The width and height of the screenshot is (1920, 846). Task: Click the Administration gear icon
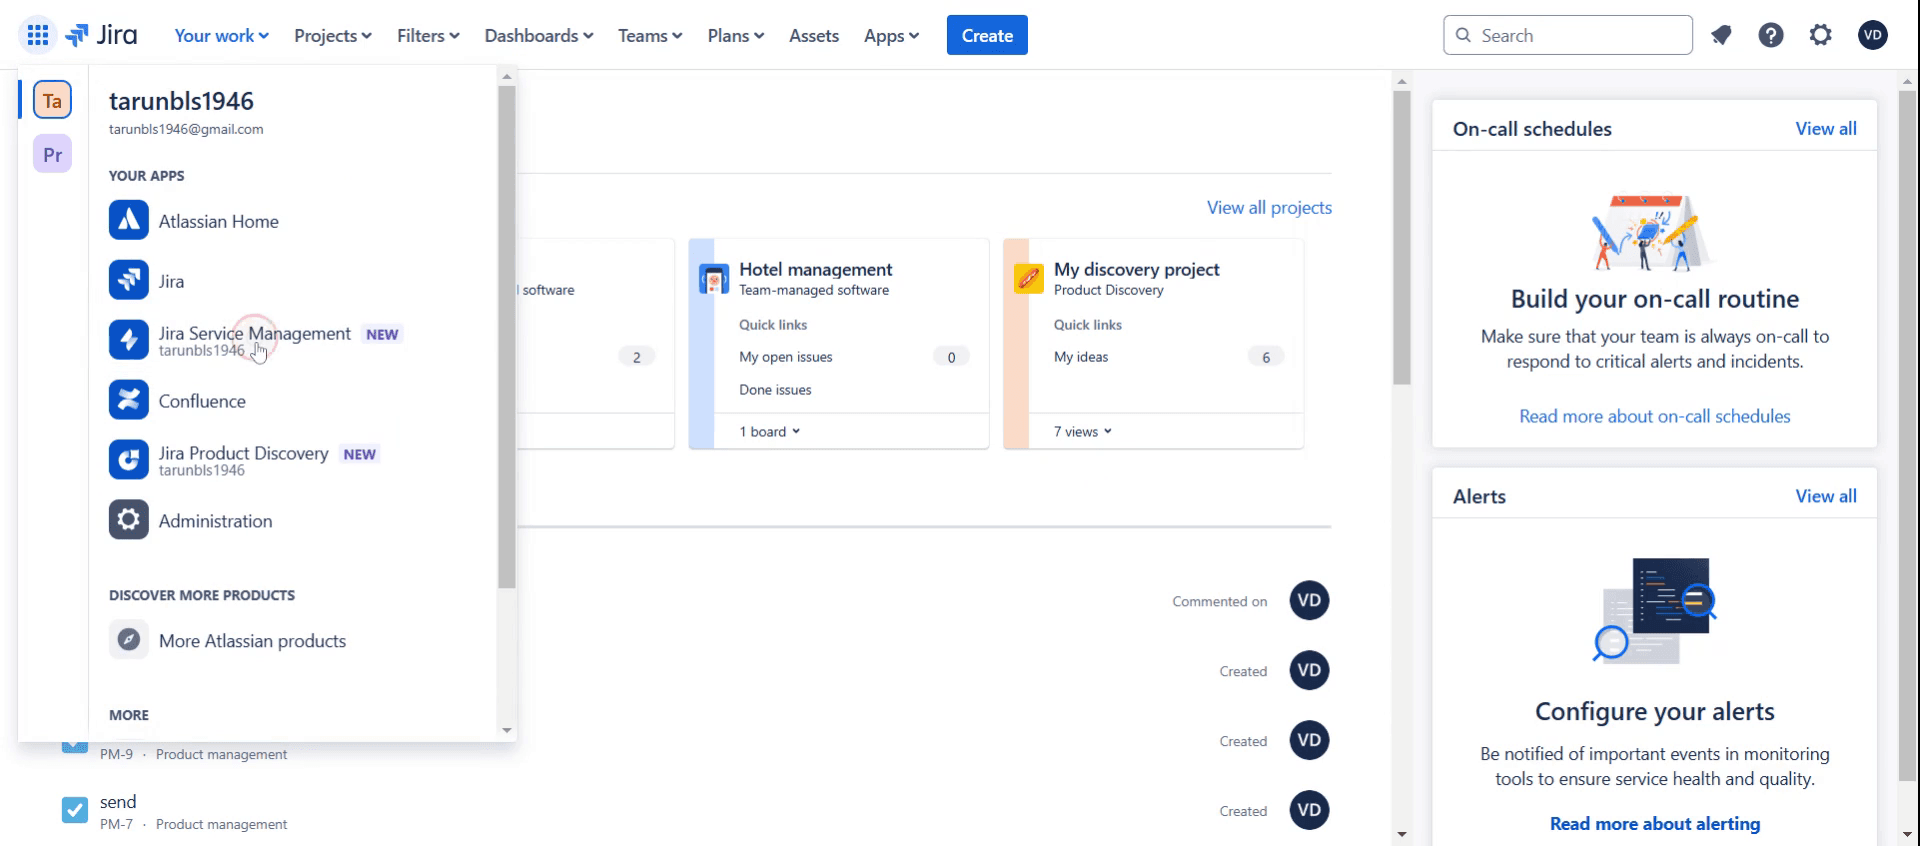(129, 521)
